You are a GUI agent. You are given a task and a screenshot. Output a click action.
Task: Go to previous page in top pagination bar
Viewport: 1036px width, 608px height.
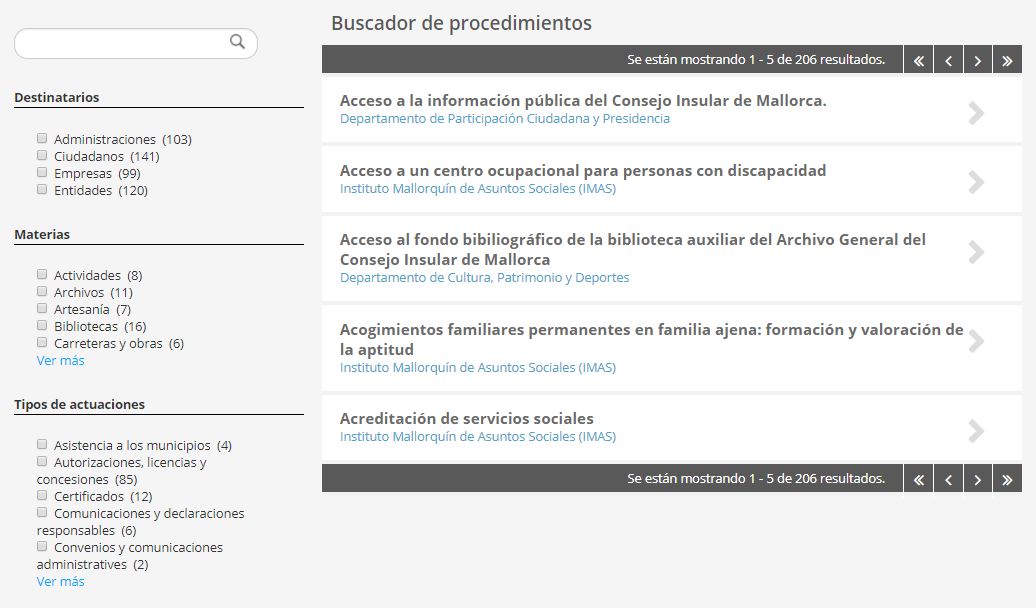pos(948,61)
